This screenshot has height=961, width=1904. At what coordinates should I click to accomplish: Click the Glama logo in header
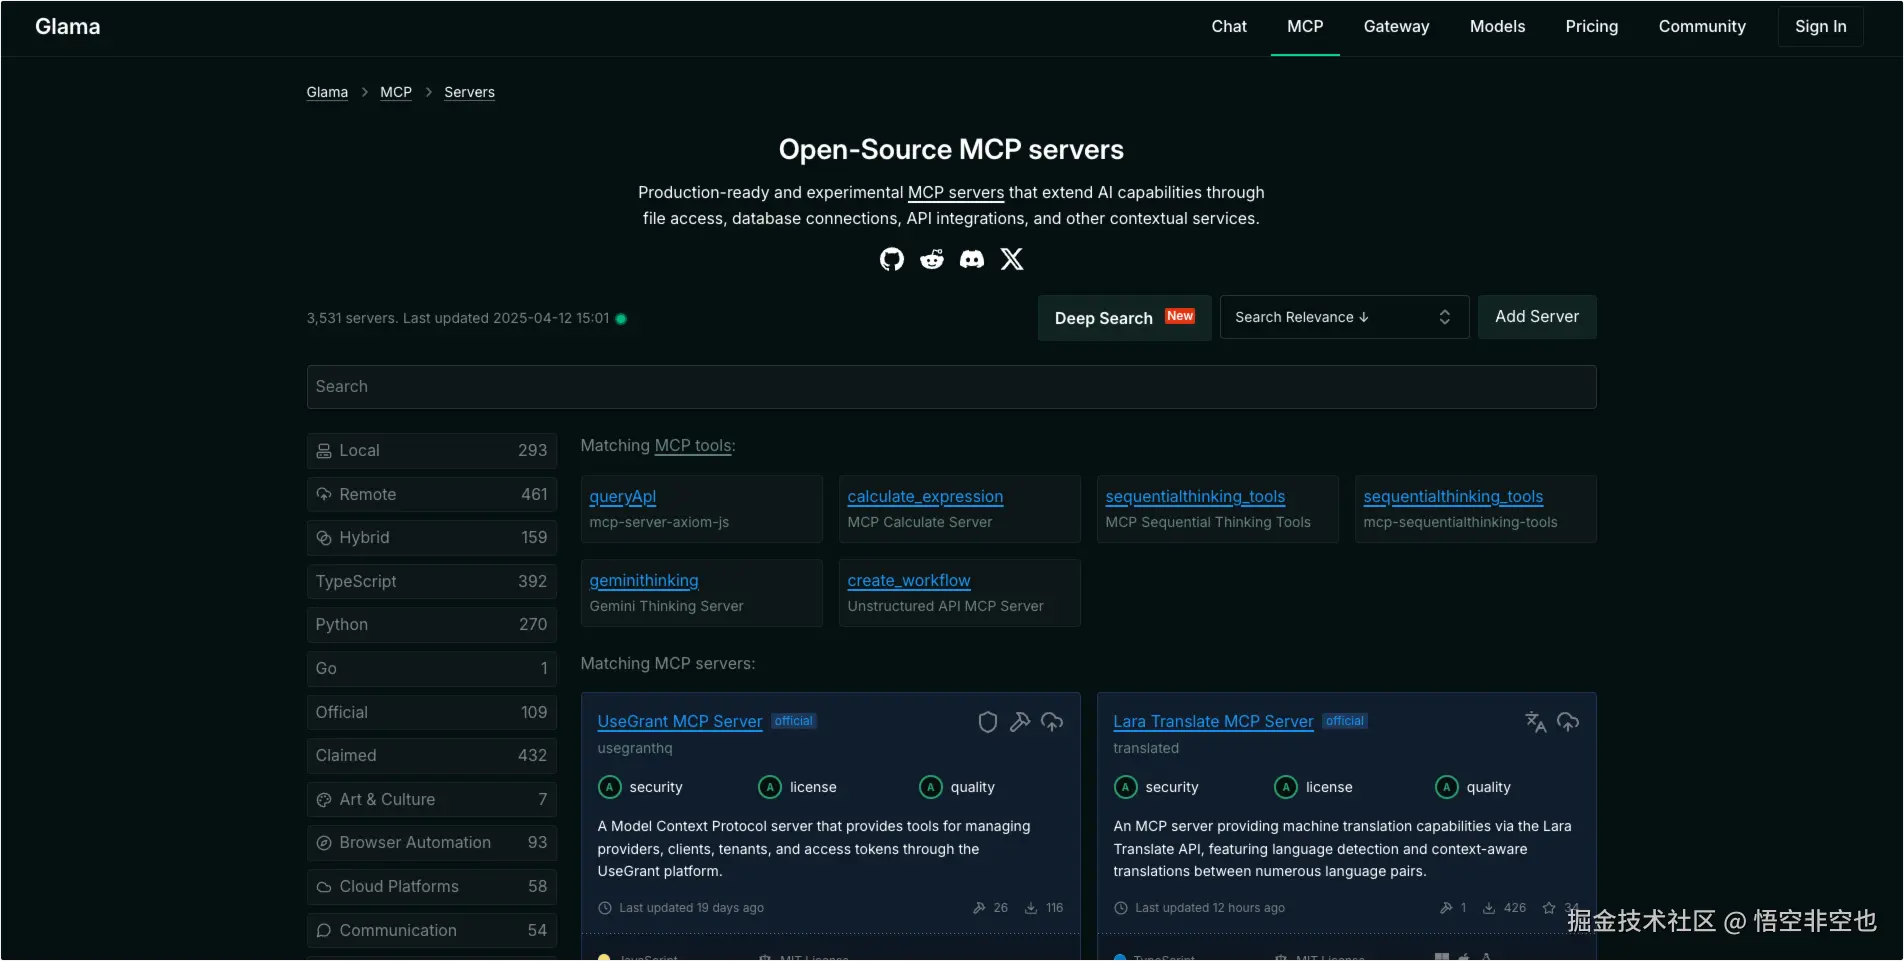click(x=68, y=27)
